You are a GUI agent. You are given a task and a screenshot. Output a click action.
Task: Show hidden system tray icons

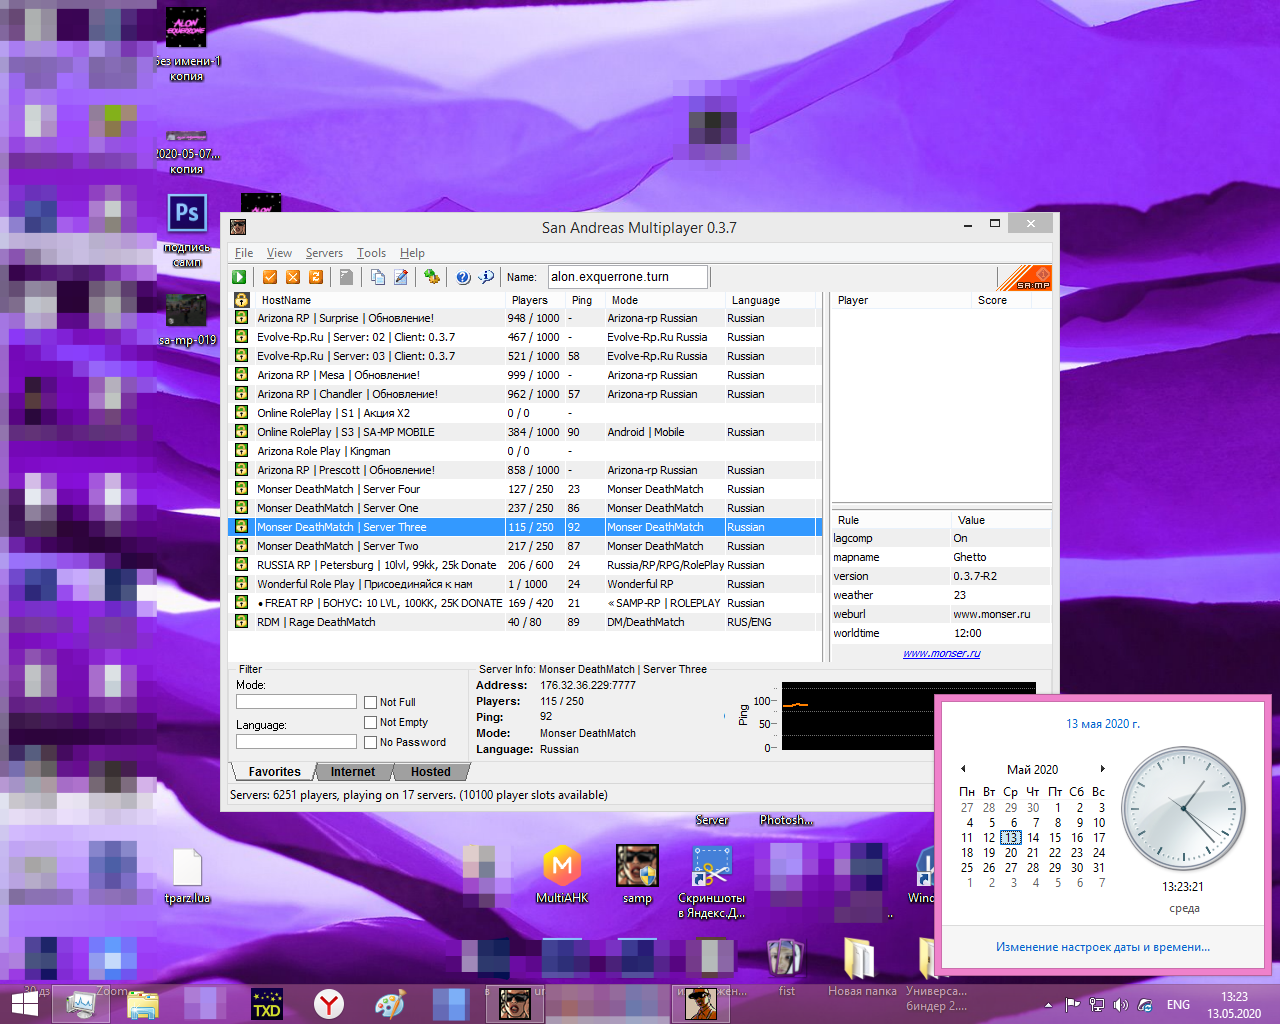(x=1048, y=1005)
